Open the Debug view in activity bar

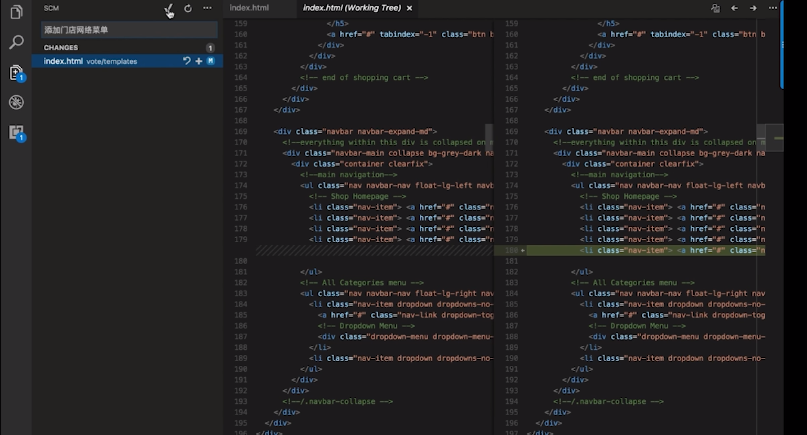coord(16,102)
